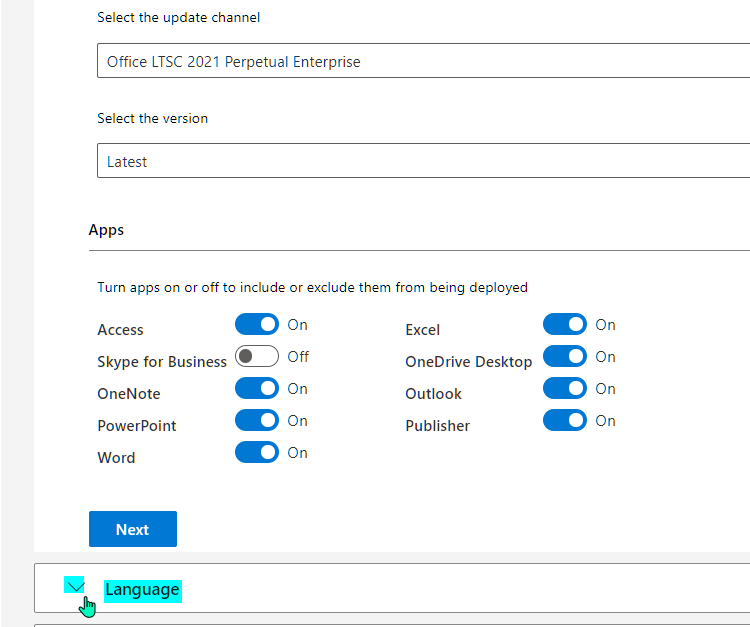Click the Skype for Business label
Image resolution: width=750 pixels, height=627 pixels.
[x=162, y=362]
